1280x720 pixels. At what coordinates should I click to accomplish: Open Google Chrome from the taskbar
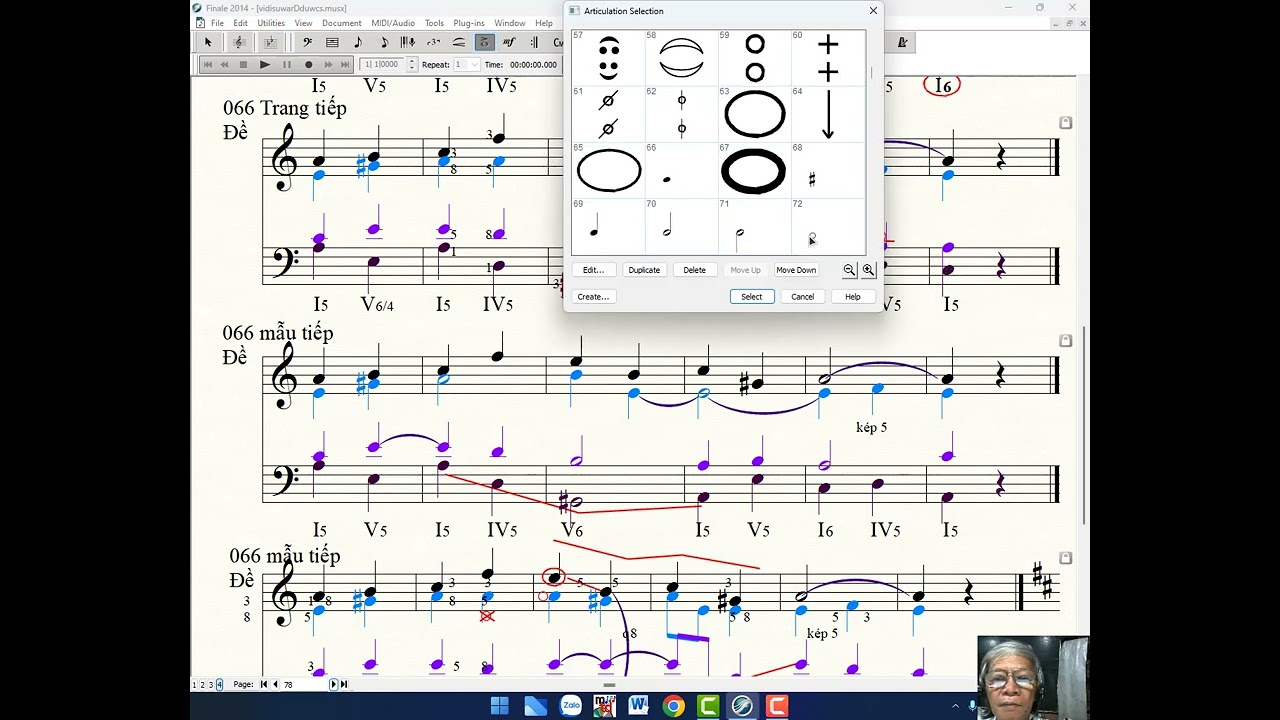coord(673,706)
